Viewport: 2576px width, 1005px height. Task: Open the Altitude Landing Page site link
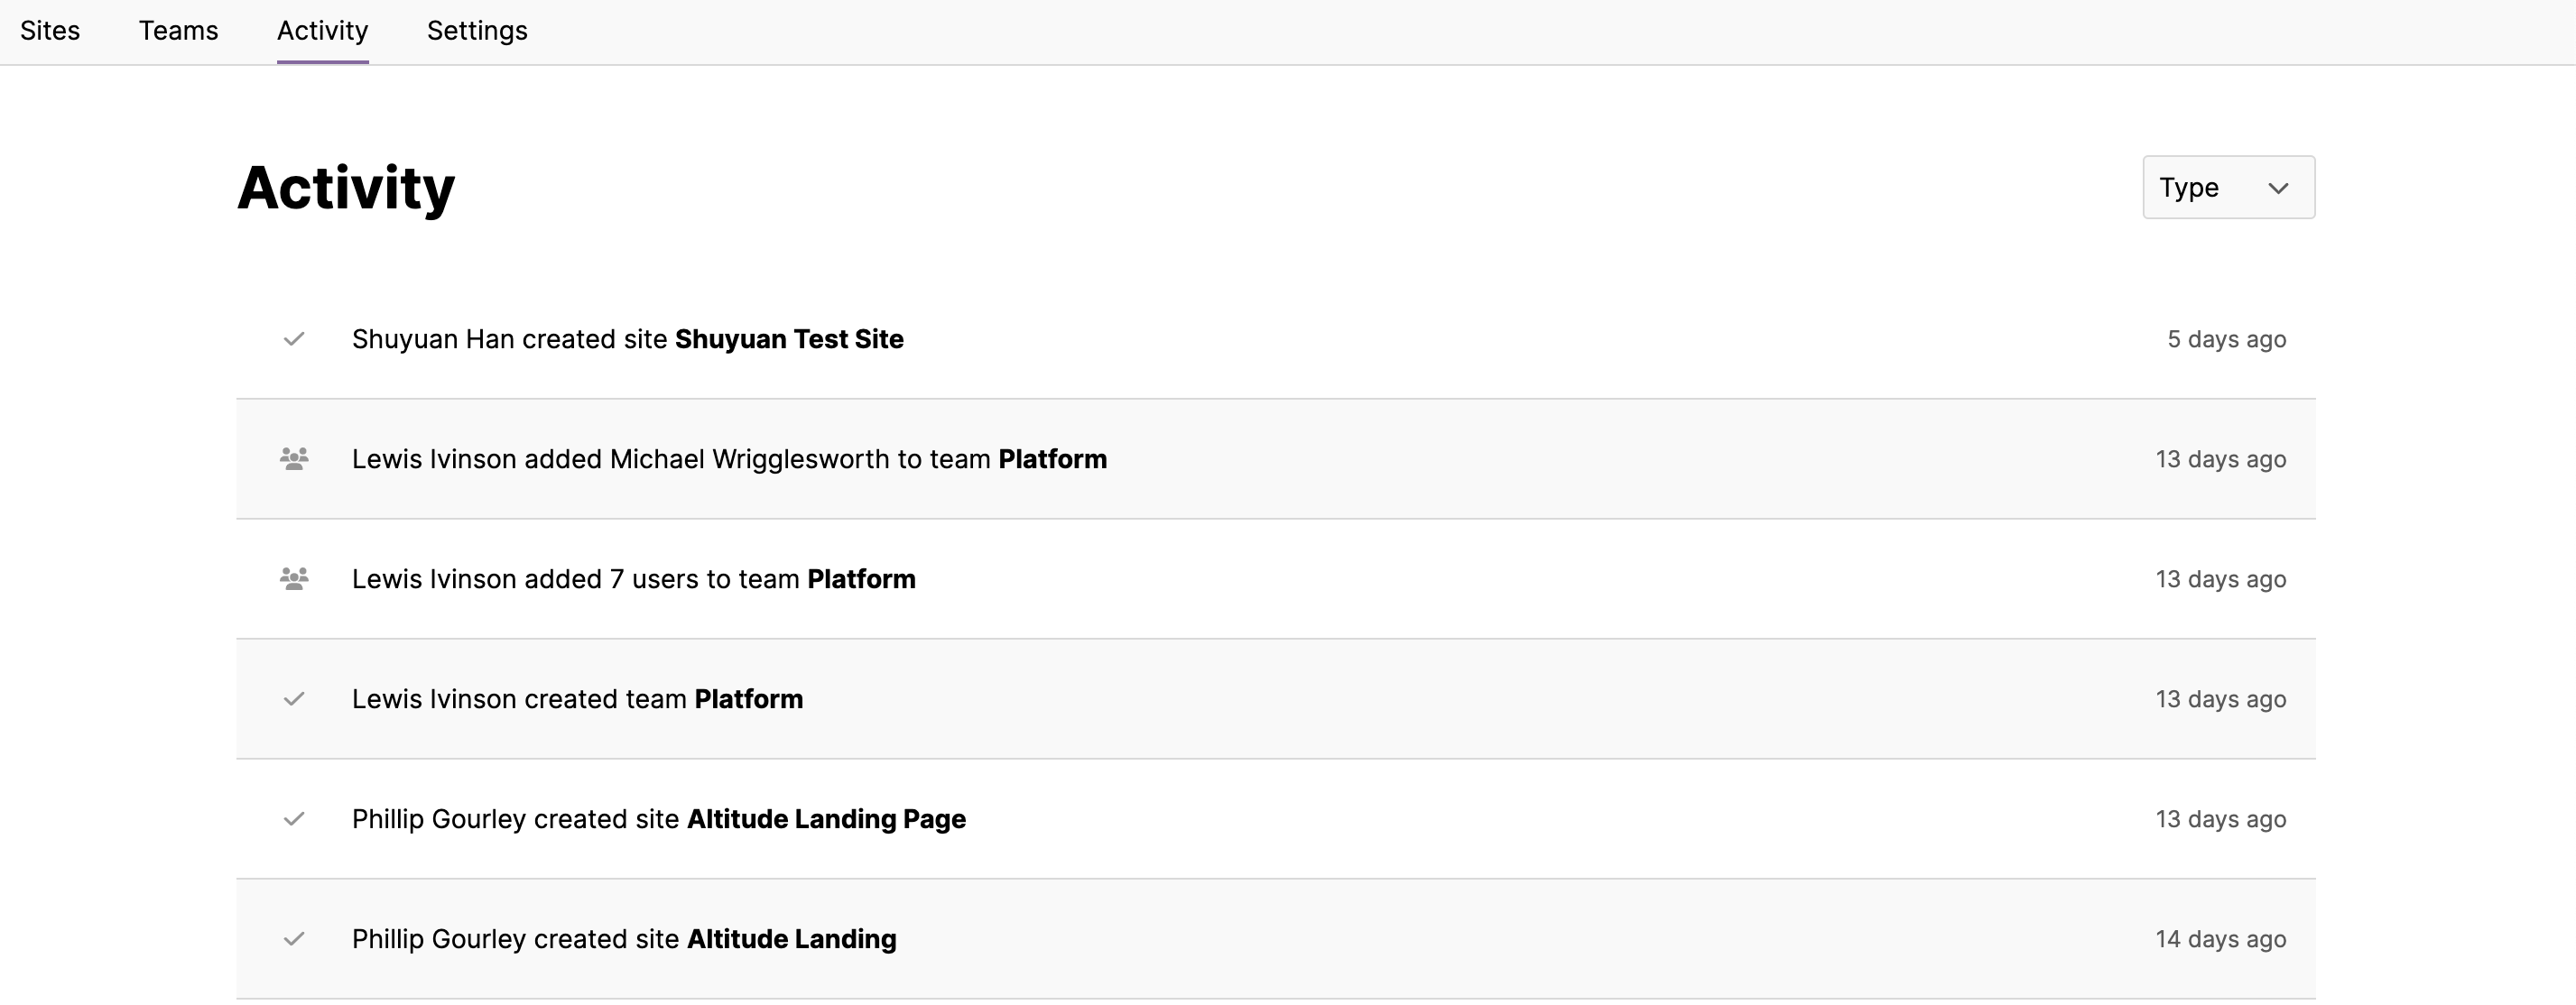826,819
